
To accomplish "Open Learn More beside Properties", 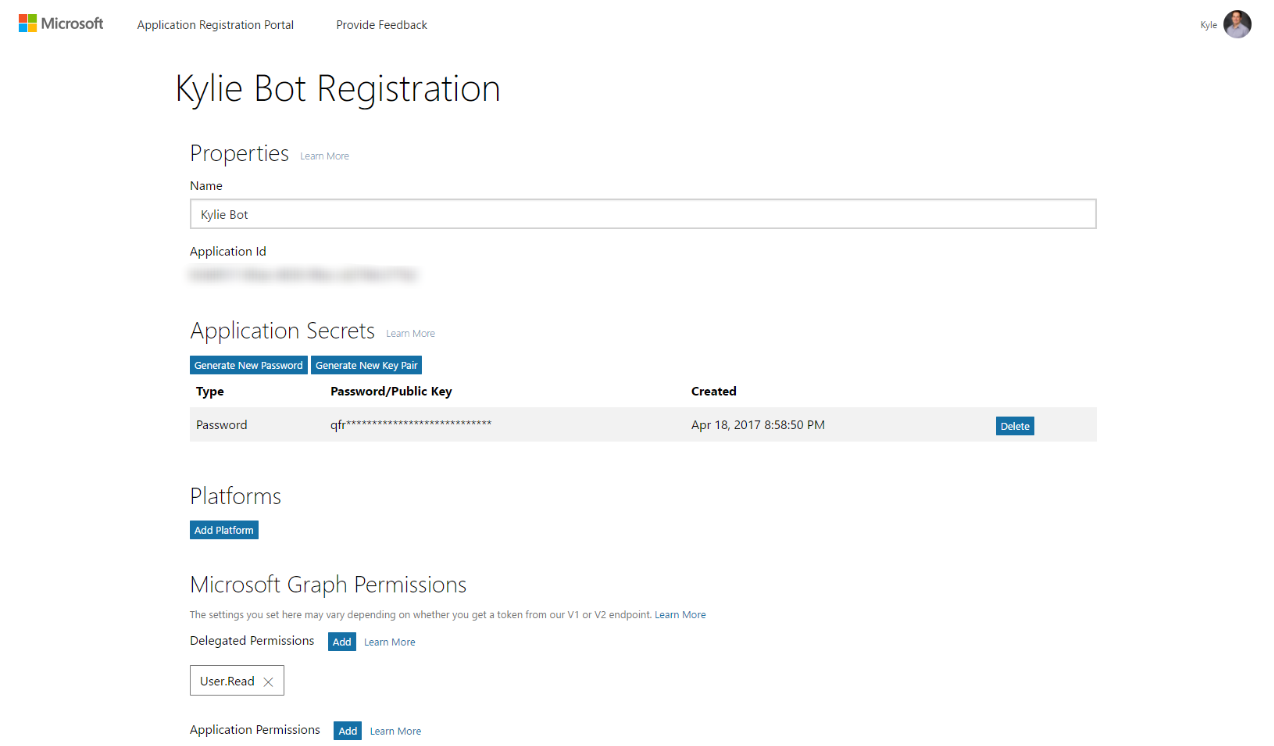I will click(324, 156).
